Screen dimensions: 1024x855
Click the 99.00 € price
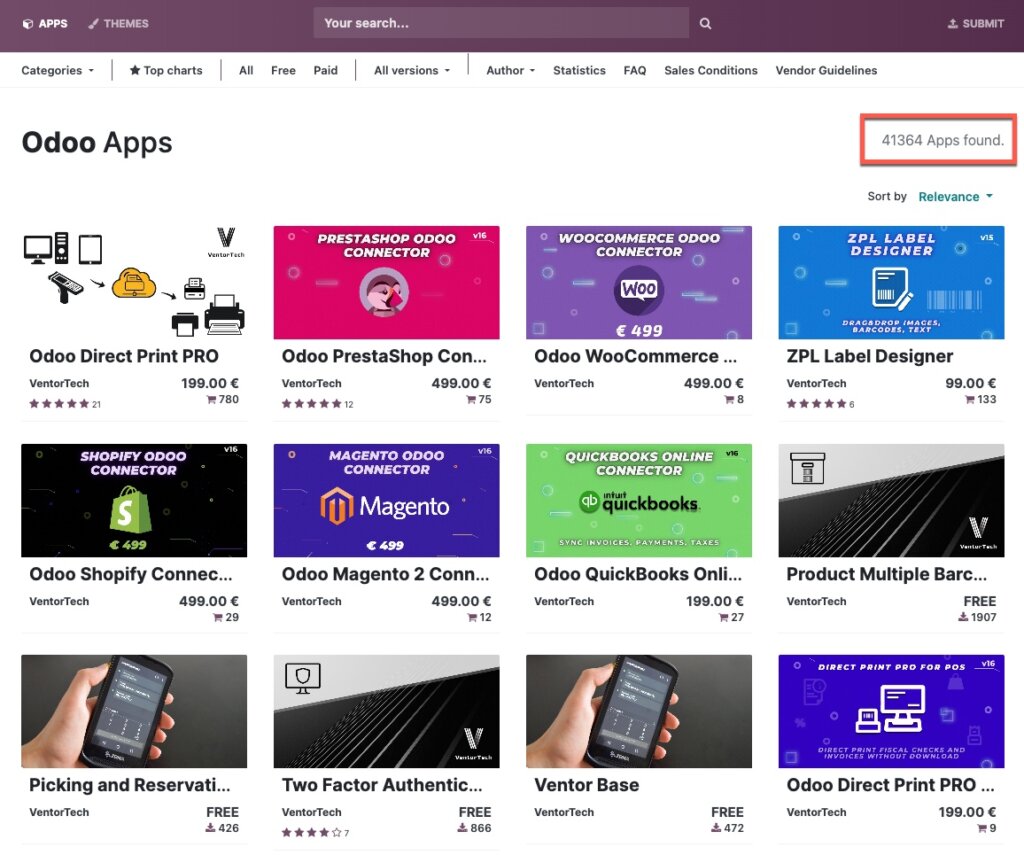point(970,383)
